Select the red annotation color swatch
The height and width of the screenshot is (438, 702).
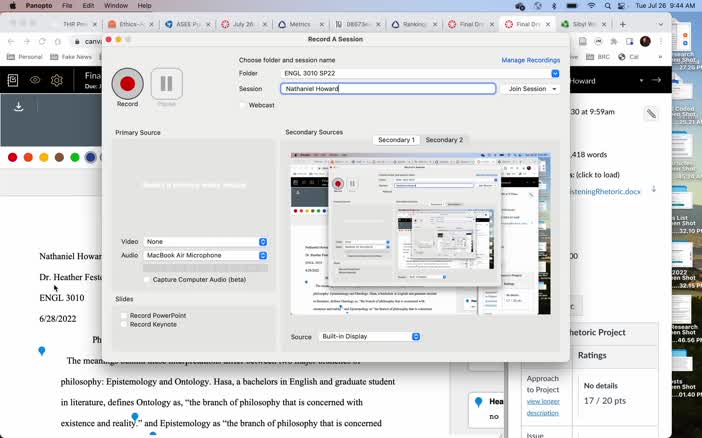pyautogui.click(x=12, y=157)
